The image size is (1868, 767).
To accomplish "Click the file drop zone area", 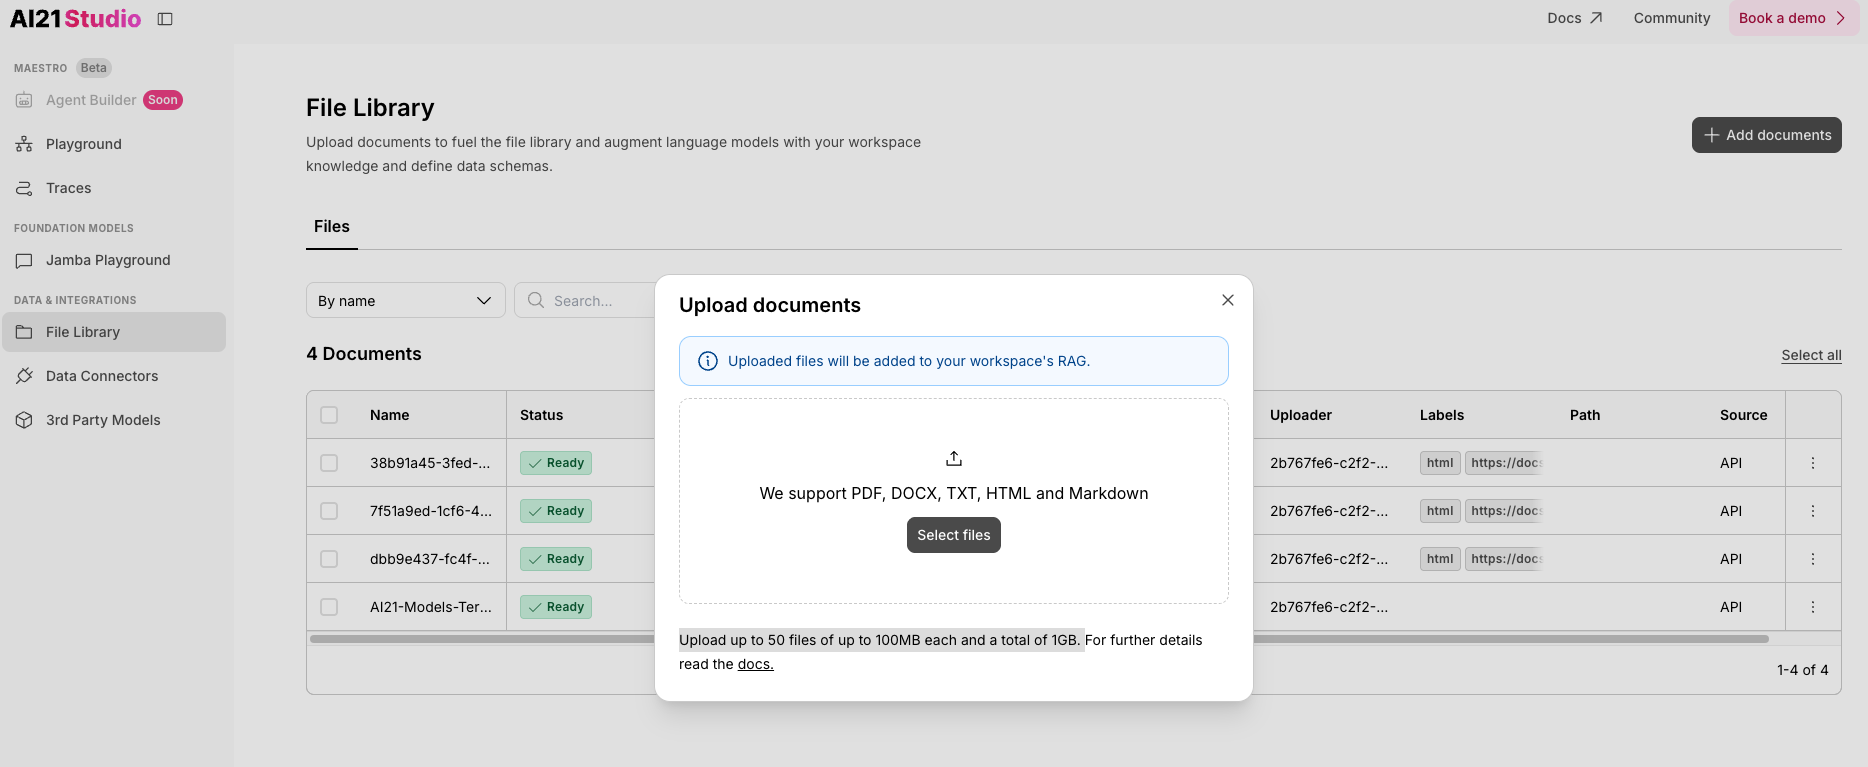I will pyautogui.click(x=954, y=501).
